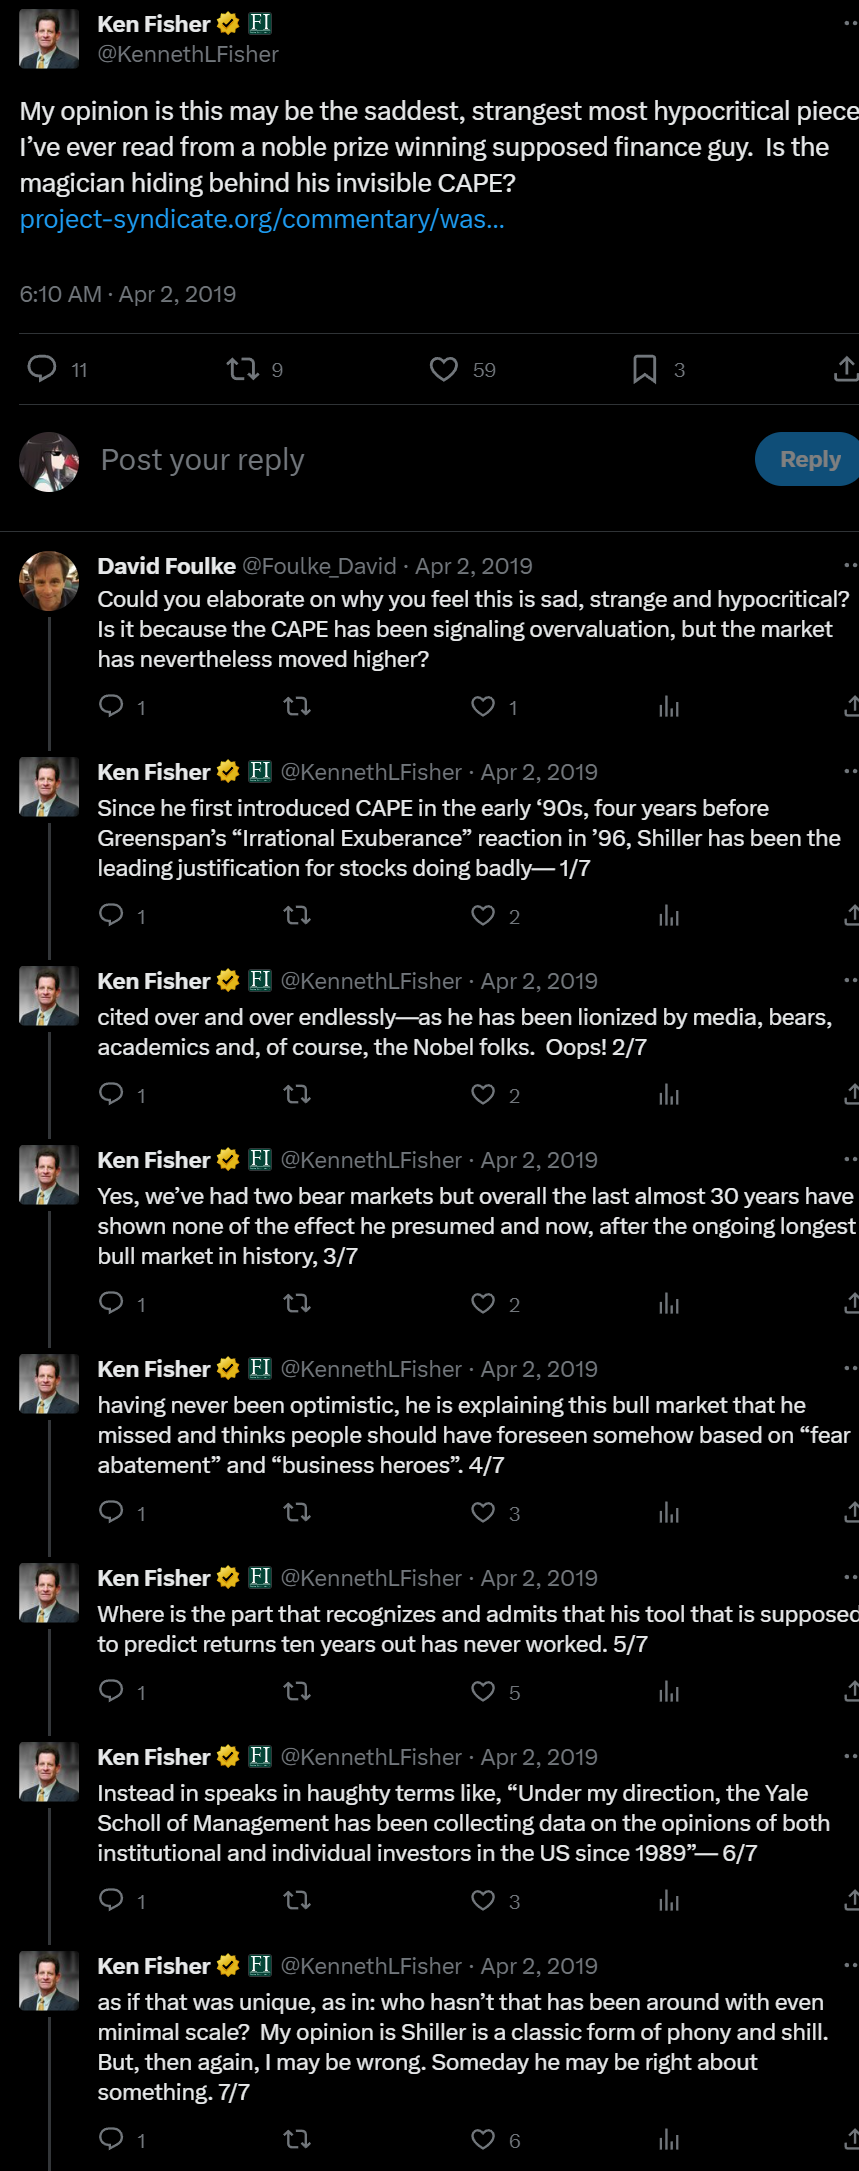Open the @KennethLFisher handle under header name
Image resolution: width=859 pixels, height=2171 pixels.
(188, 54)
